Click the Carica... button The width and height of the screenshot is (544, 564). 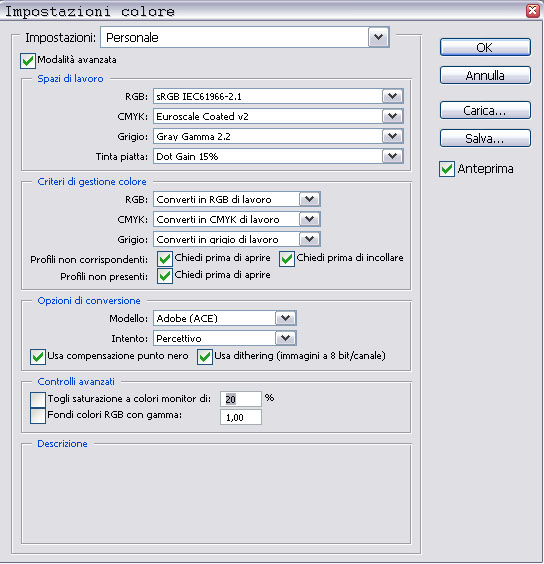[x=485, y=110]
